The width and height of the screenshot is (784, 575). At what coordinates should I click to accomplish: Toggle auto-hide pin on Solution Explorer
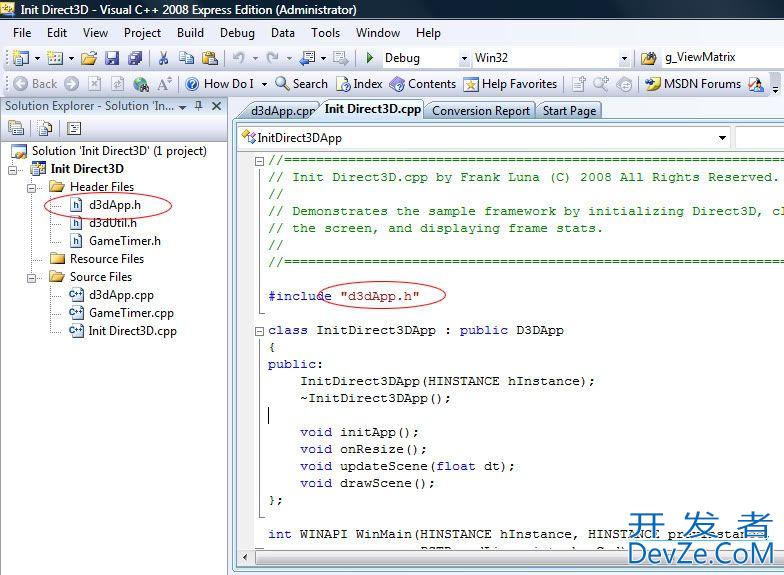198,106
